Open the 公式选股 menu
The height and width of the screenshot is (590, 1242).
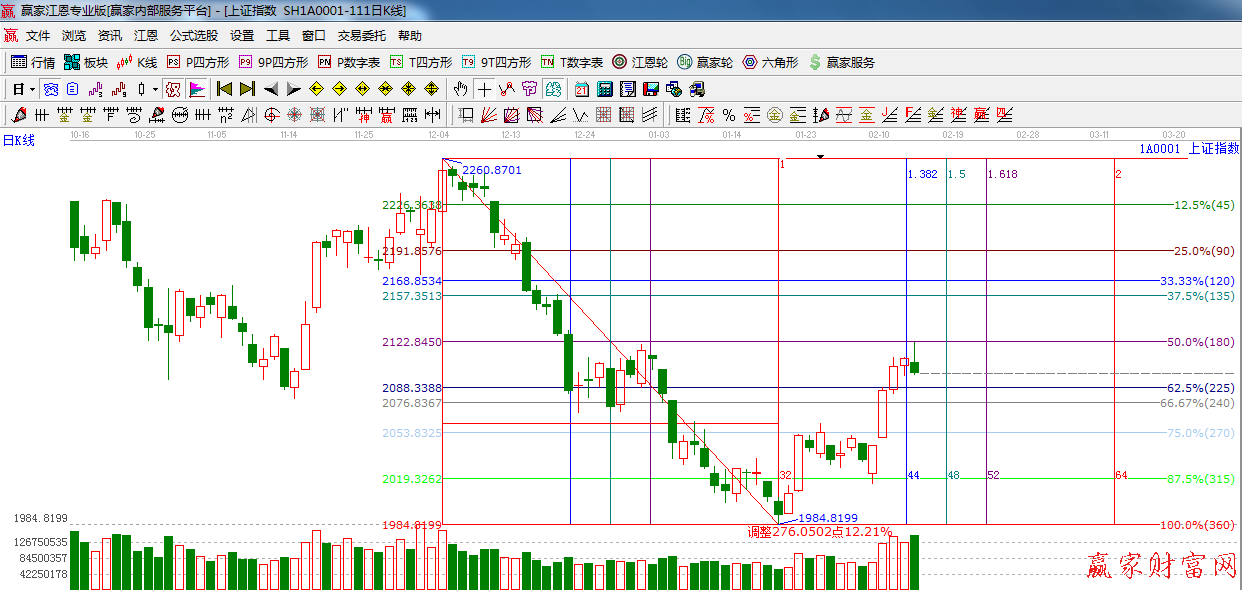tap(193, 36)
